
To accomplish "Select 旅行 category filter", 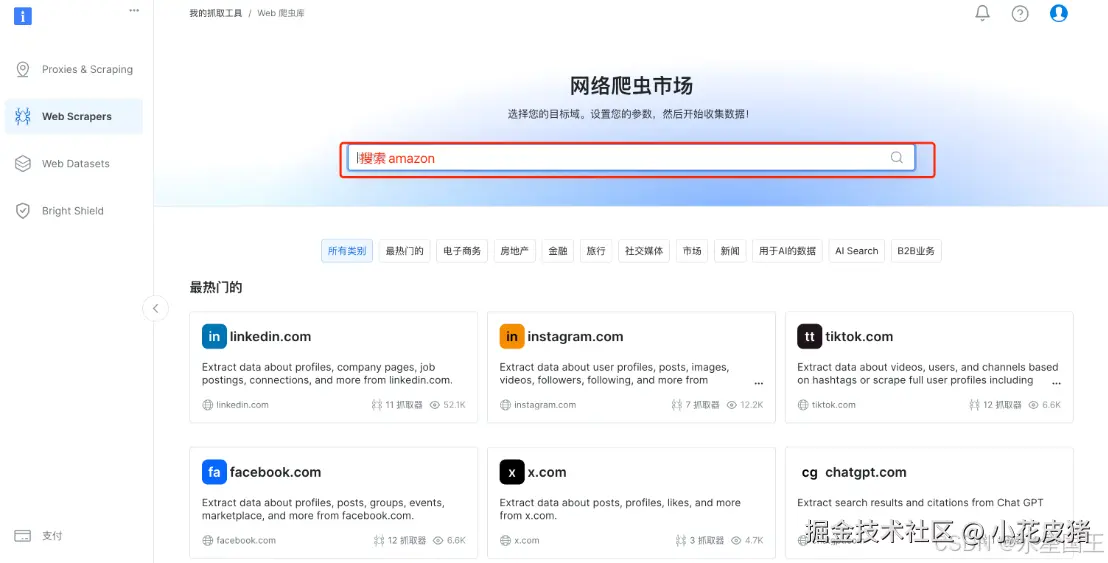I will (596, 251).
